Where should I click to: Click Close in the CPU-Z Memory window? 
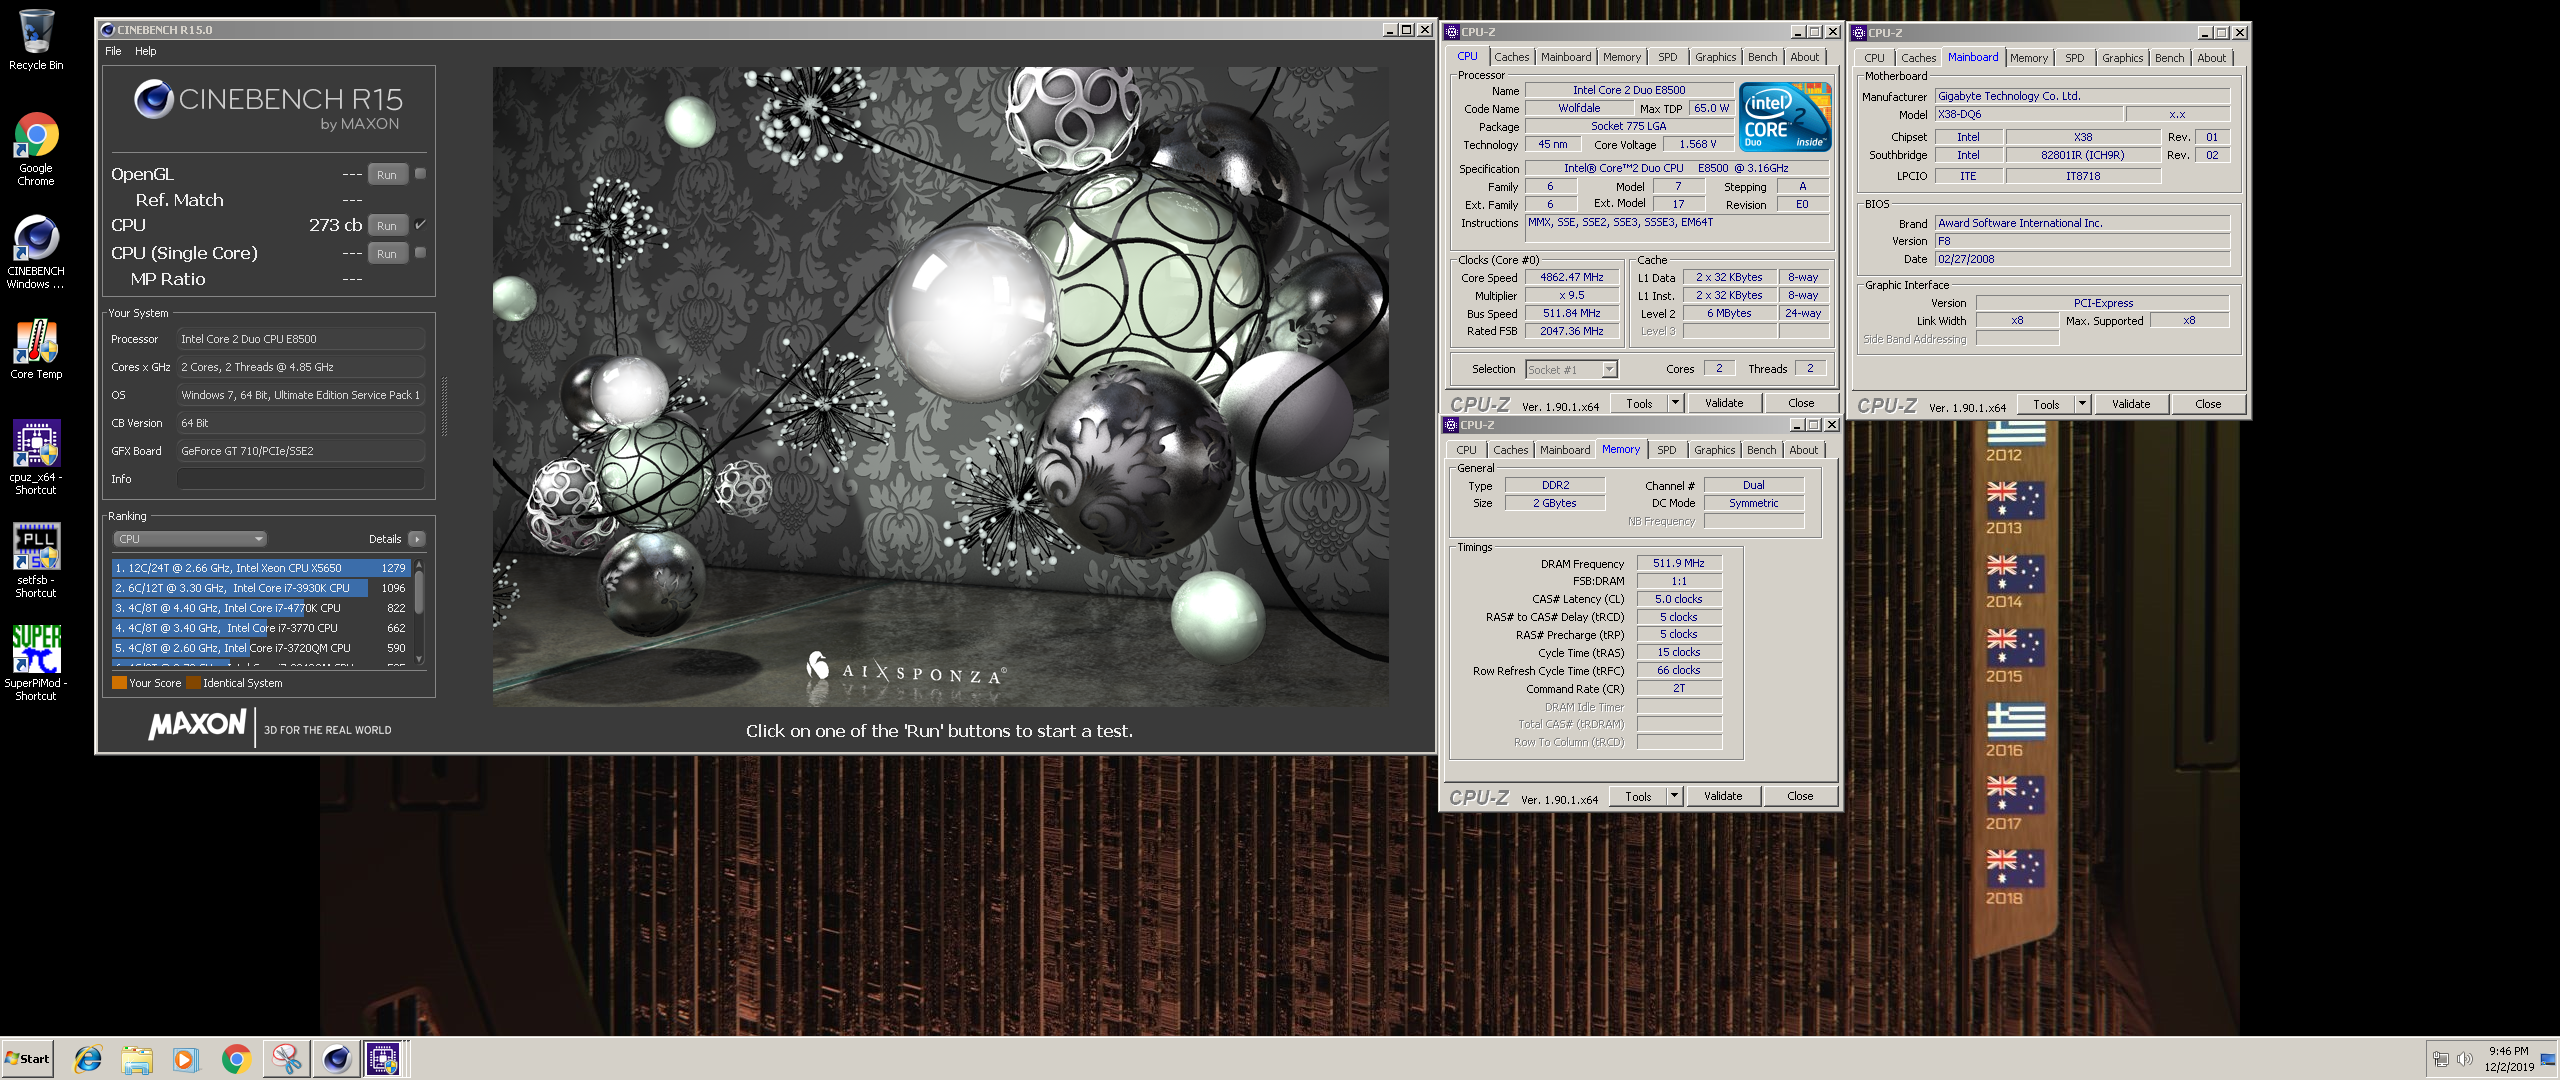(1800, 796)
